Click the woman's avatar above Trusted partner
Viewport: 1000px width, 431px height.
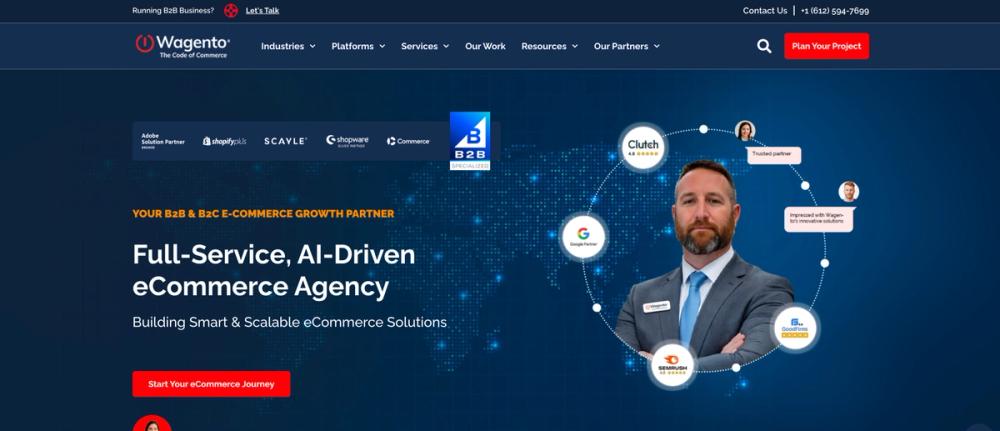745,131
